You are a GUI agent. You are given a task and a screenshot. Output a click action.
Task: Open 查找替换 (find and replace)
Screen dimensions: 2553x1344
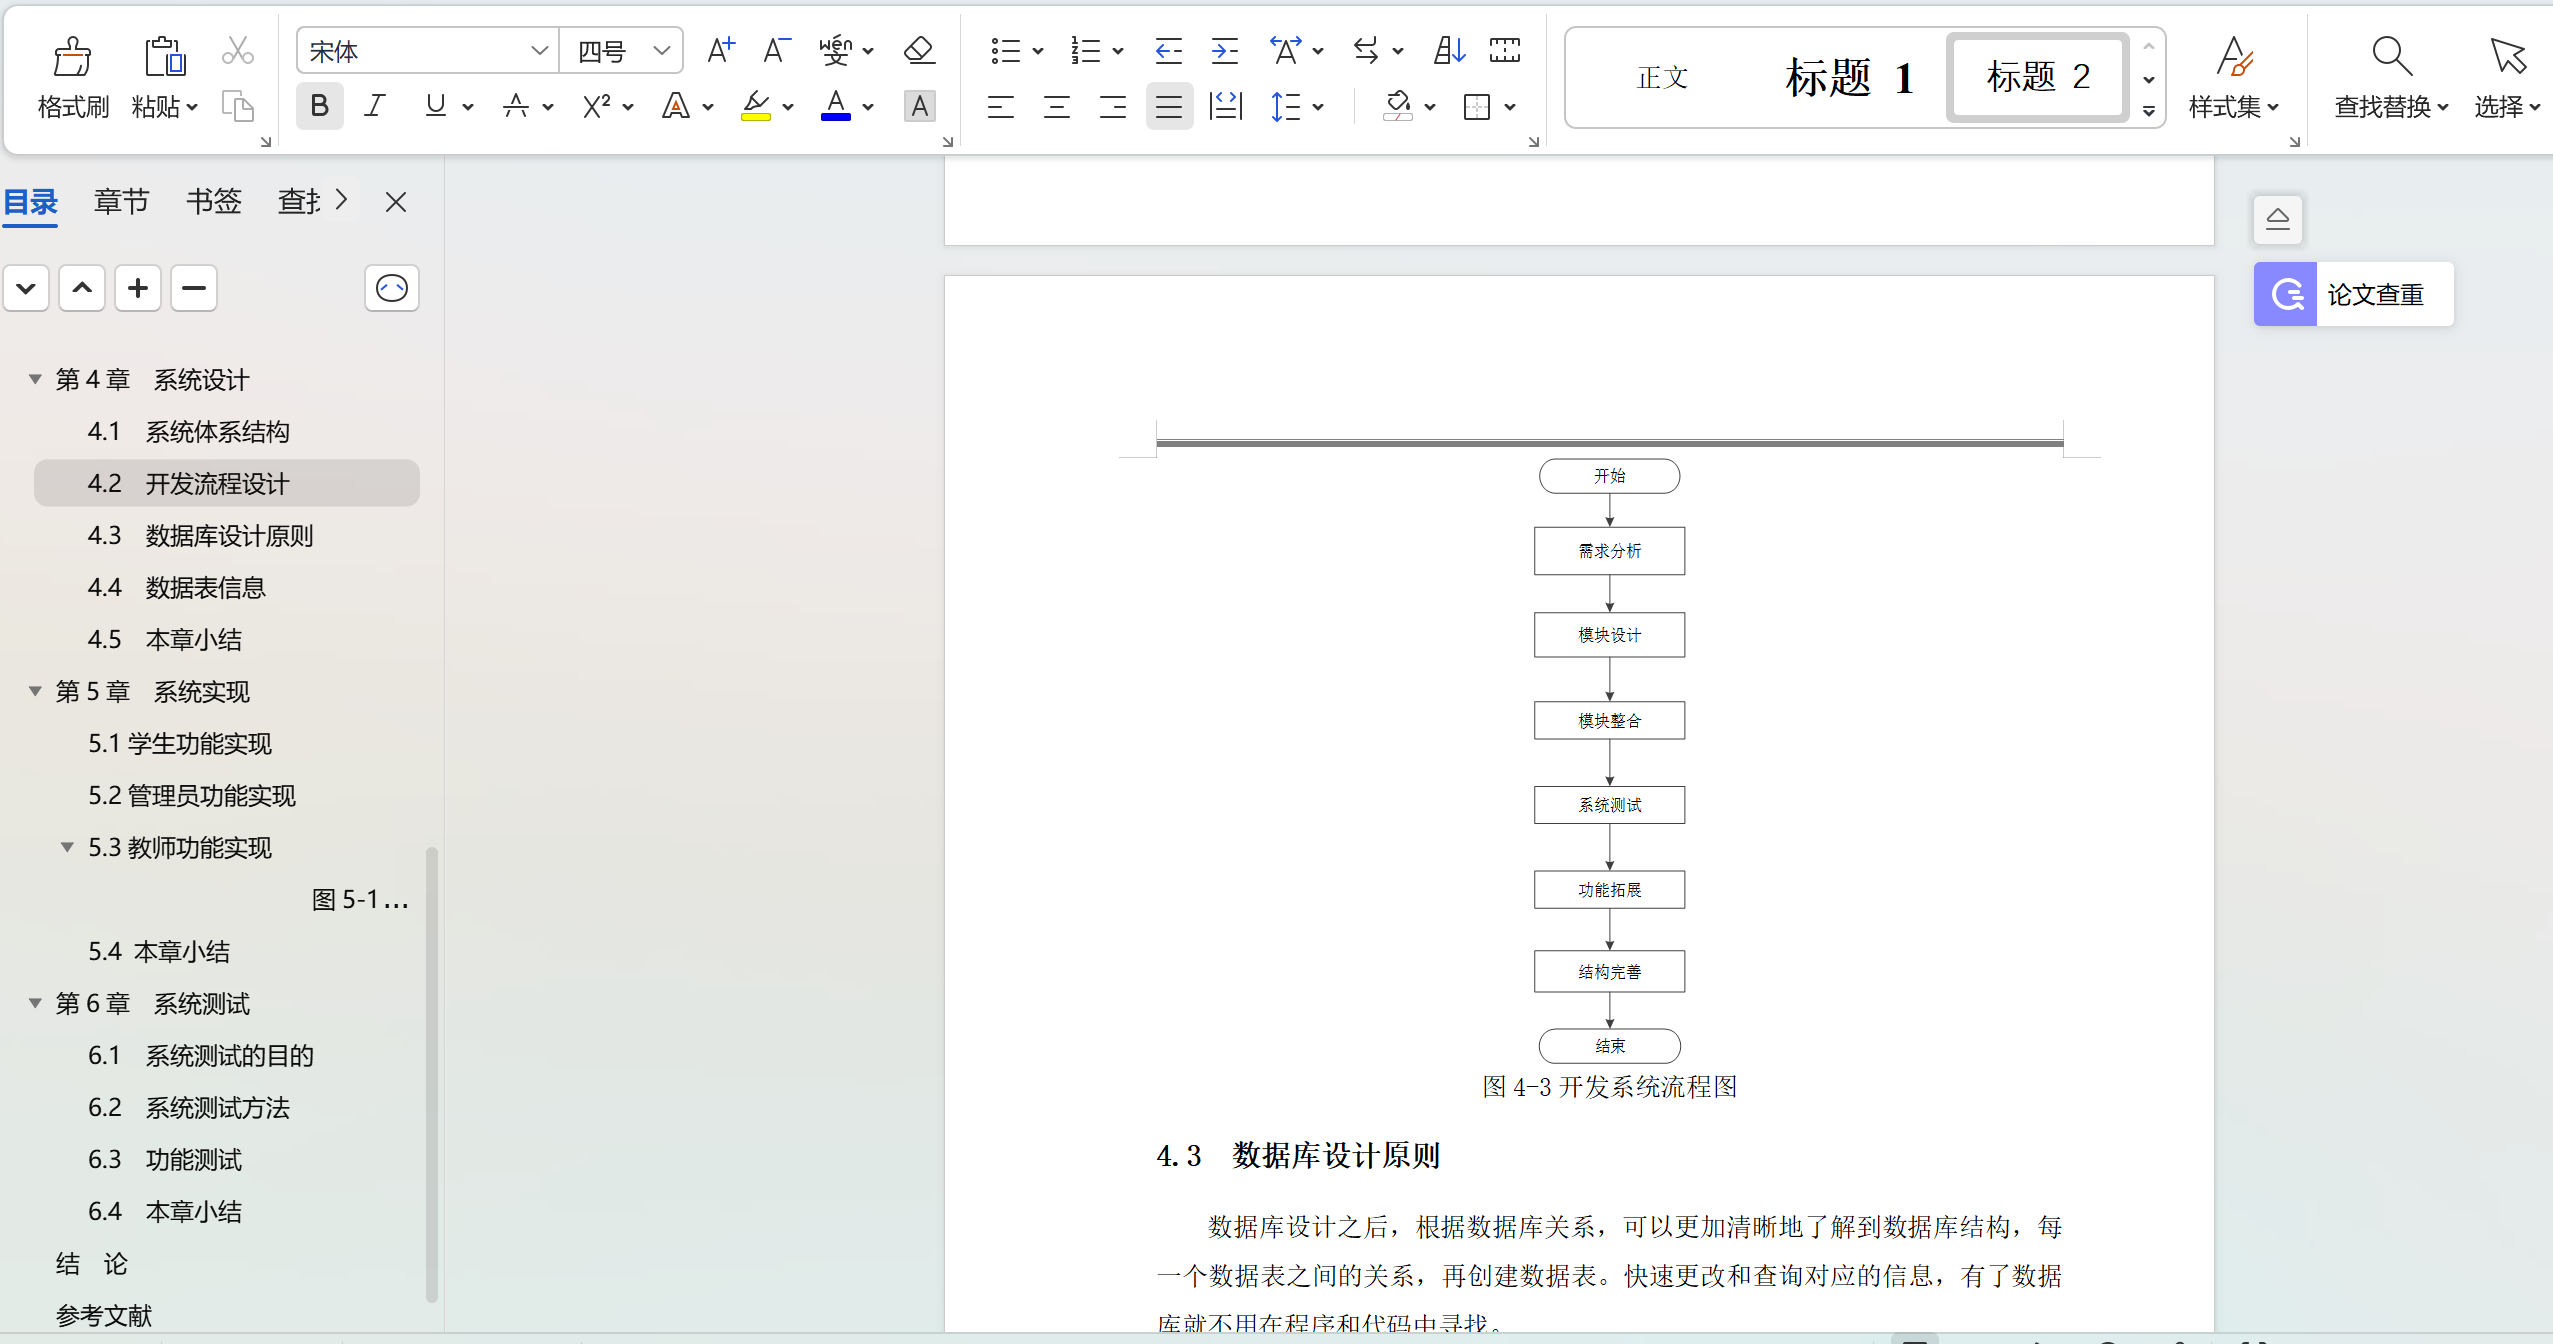click(2390, 75)
